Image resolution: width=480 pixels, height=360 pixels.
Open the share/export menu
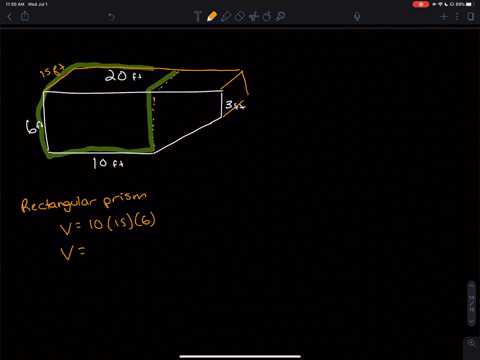tap(25, 16)
